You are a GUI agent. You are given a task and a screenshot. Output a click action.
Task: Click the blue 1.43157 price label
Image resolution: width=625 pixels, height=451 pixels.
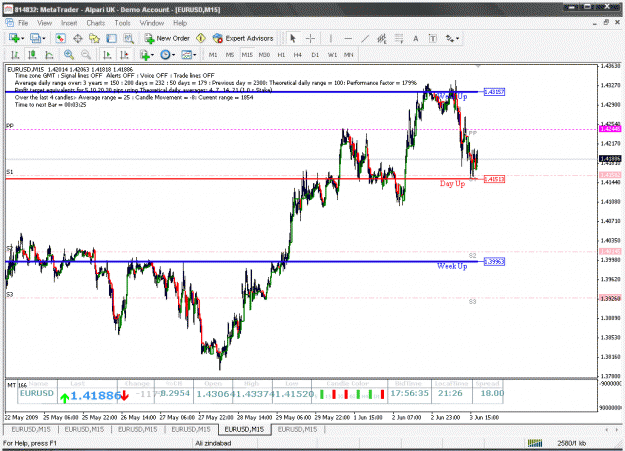click(494, 92)
